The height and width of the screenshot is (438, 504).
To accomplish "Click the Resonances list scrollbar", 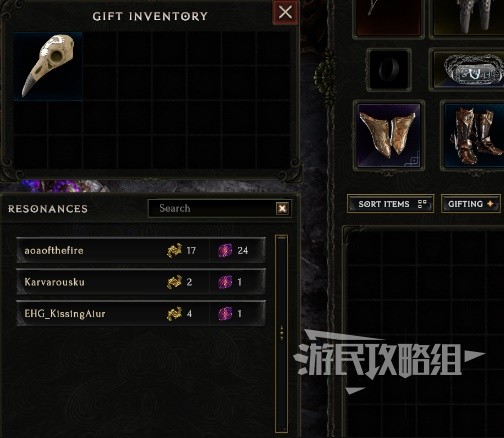I will (x=281, y=333).
